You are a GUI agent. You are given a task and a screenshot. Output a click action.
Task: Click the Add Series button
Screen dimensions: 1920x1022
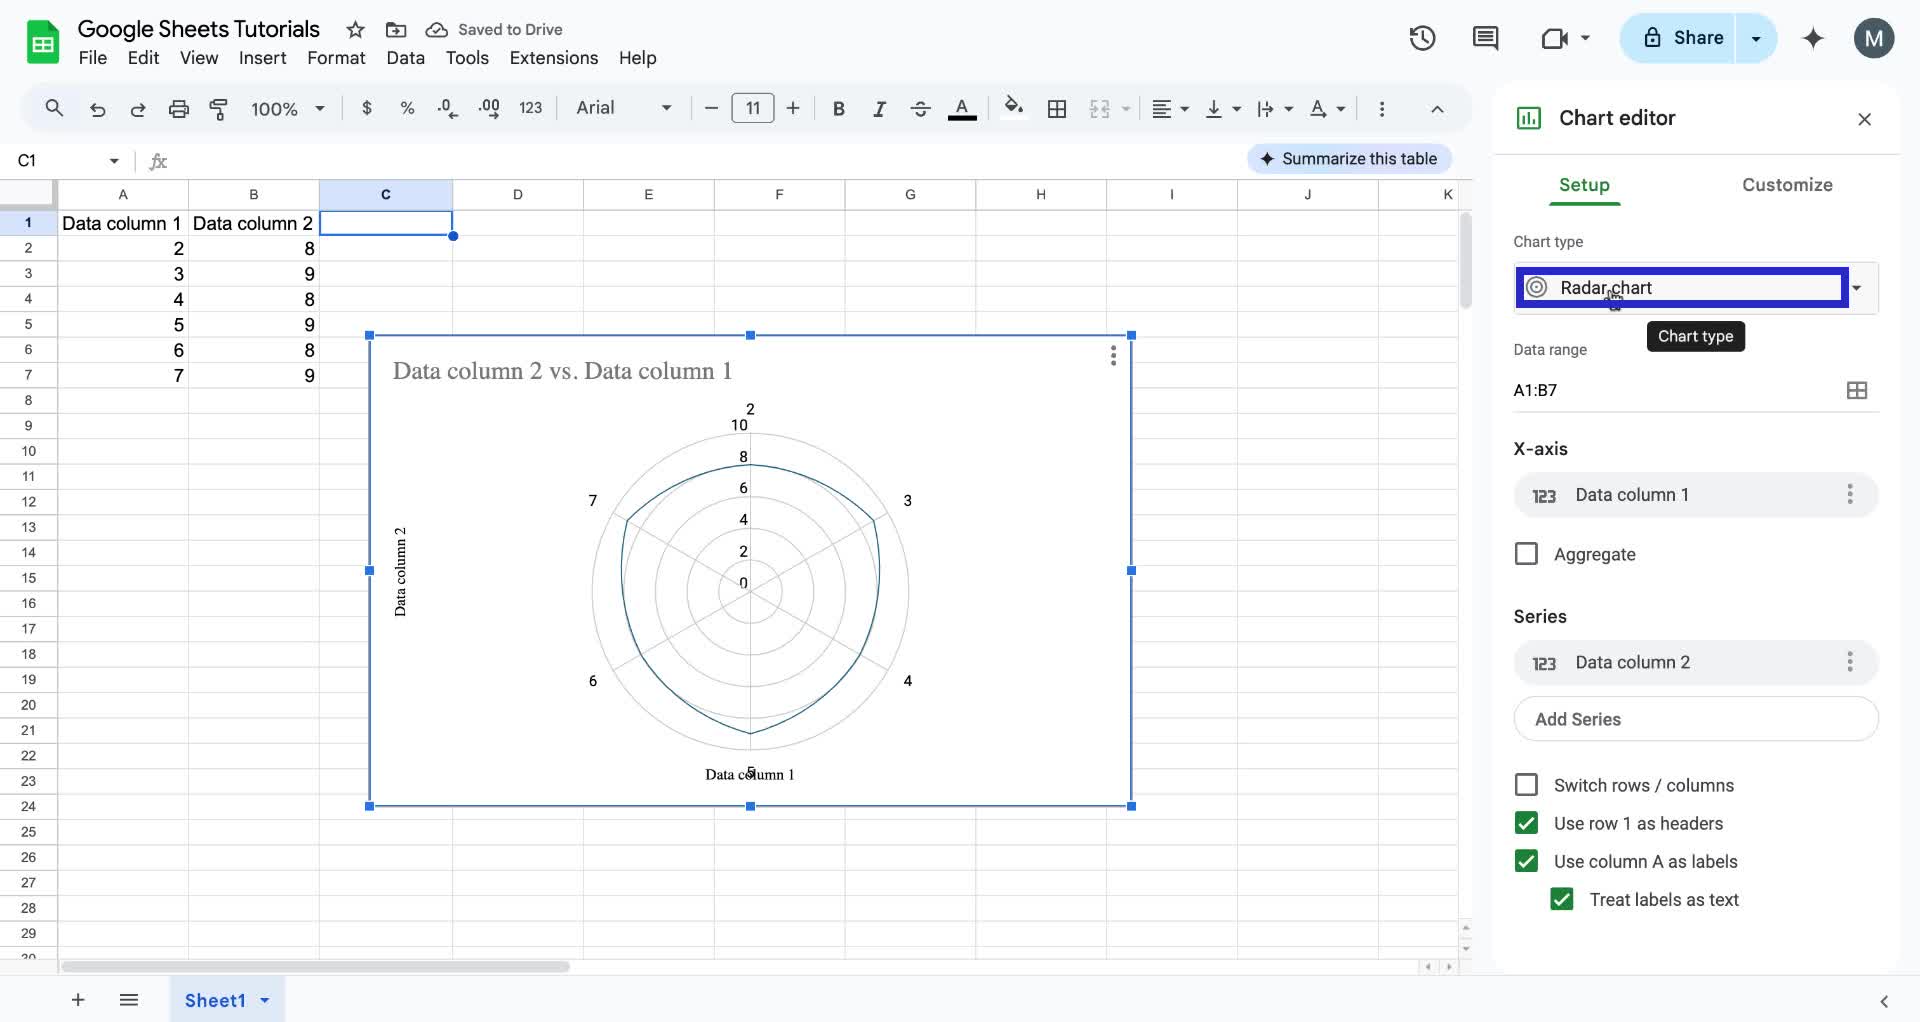(x=1697, y=719)
